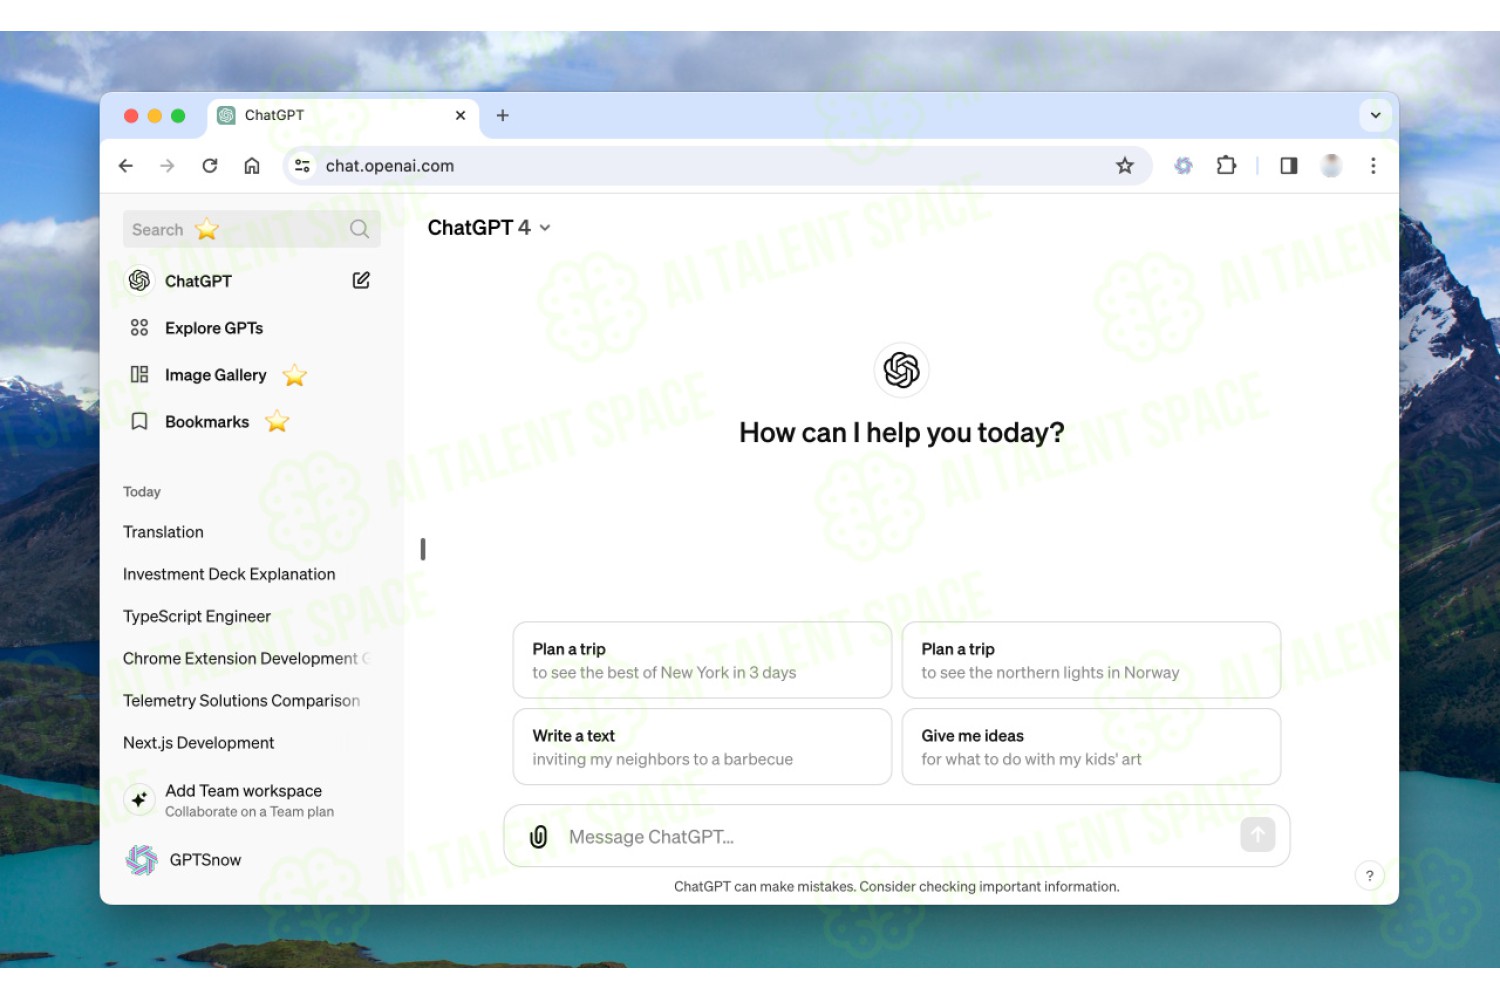Click the blue gear extension icon
The width and height of the screenshot is (1500, 1000).
1183,166
